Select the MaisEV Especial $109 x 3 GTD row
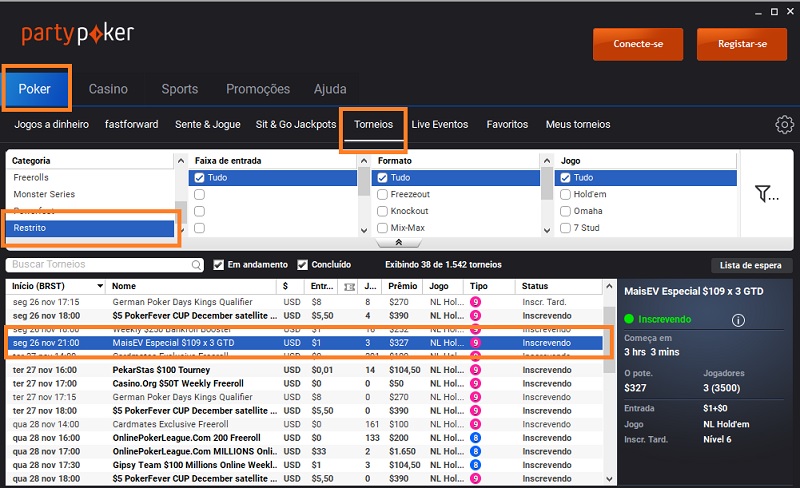 tap(305, 343)
